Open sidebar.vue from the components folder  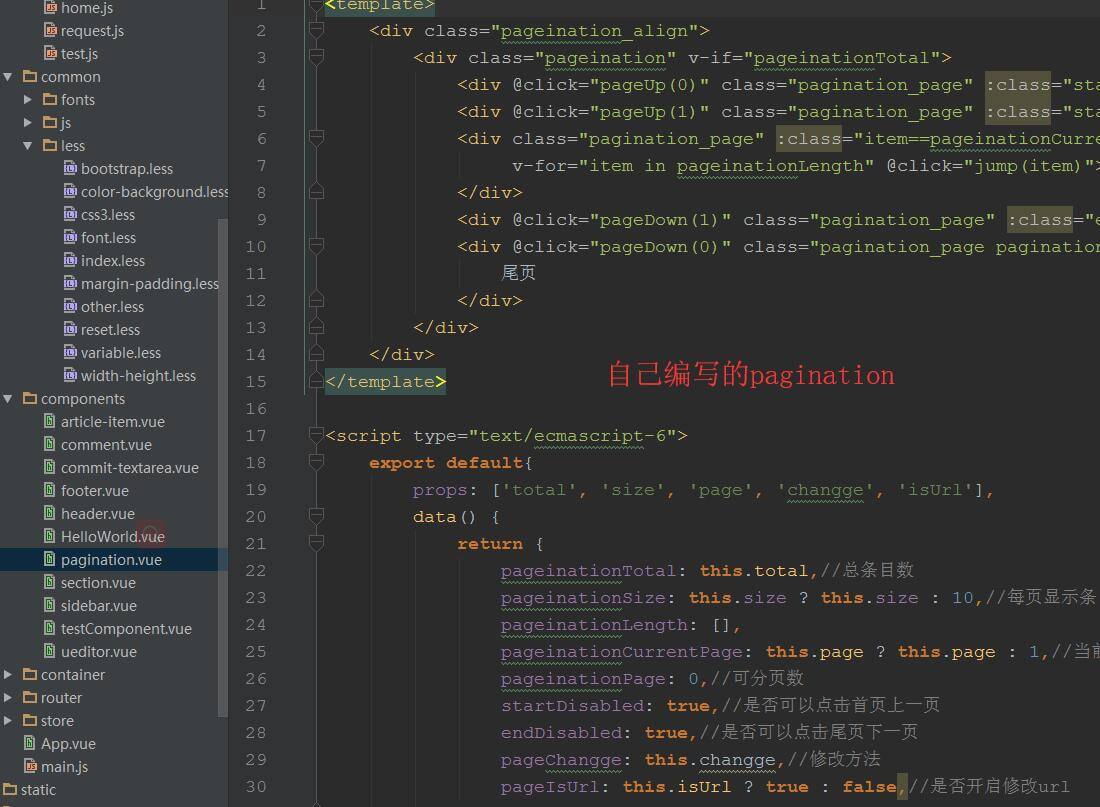pos(98,606)
